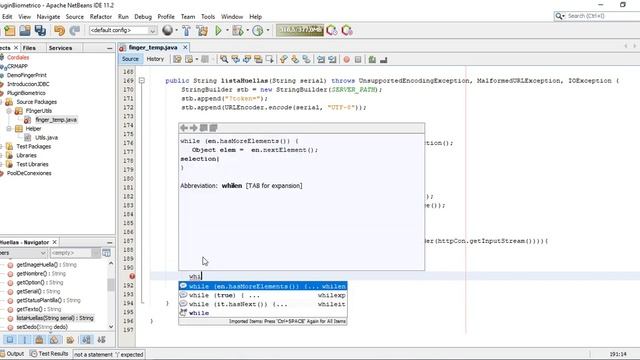
Task: Run project with the green play icon
Action: pyautogui.click(x=218, y=30)
